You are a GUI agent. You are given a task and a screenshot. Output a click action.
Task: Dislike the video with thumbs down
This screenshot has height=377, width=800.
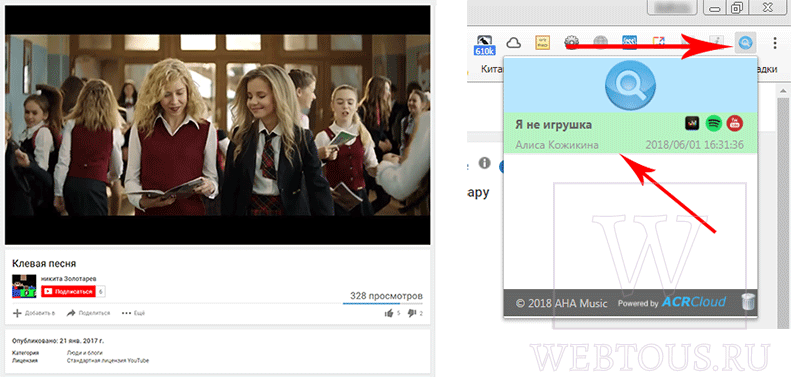tap(415, 313)
